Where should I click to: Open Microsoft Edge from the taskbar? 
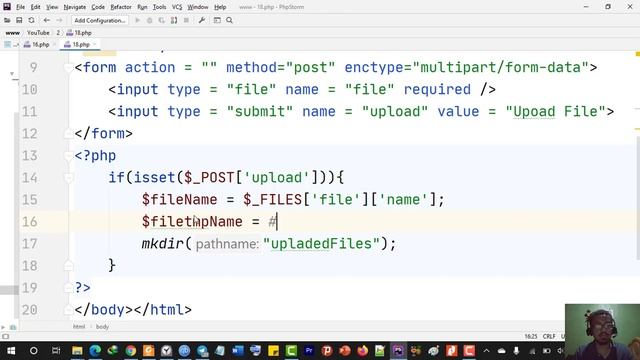95,350
